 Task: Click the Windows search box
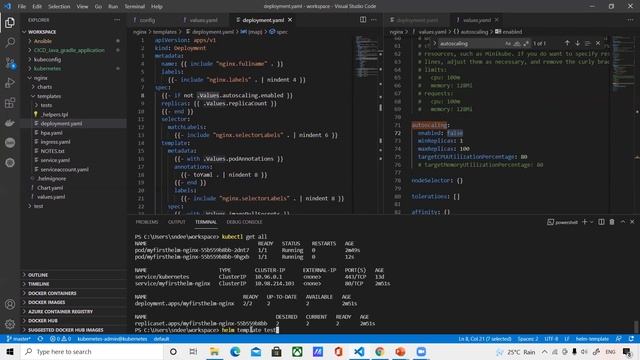click(92, 351)
